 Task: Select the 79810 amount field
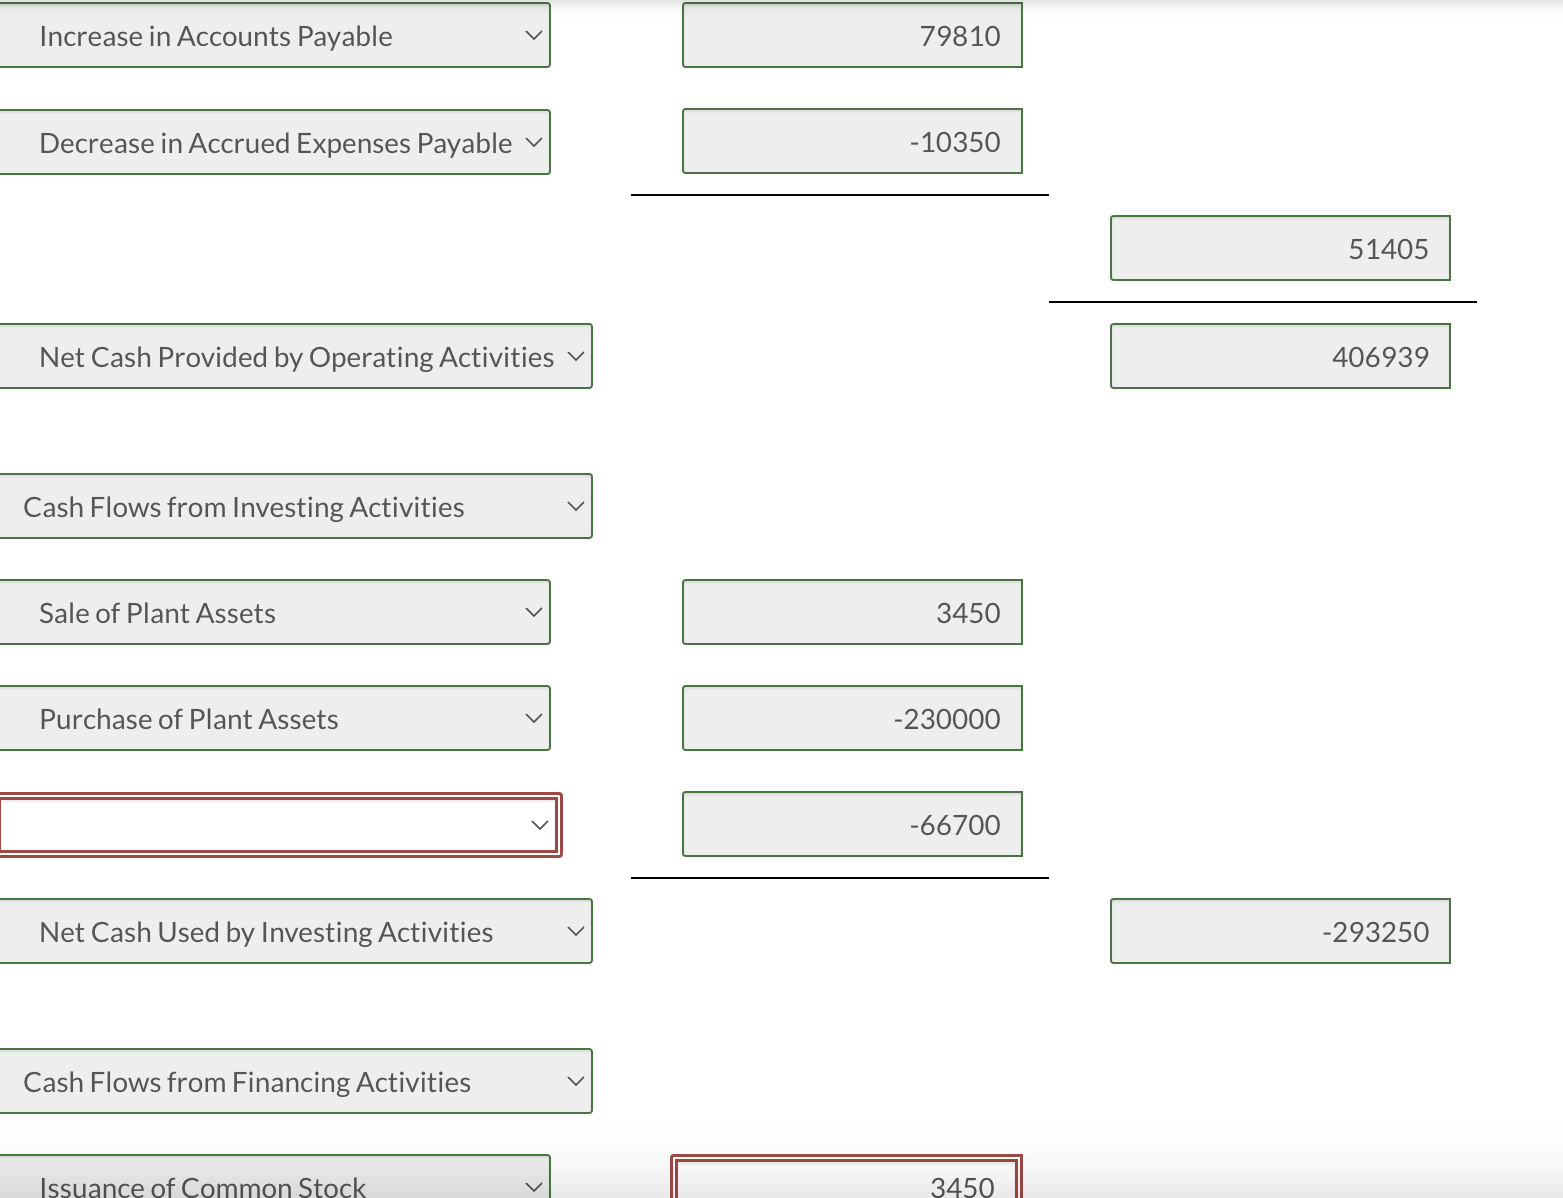tap(851, 35)
